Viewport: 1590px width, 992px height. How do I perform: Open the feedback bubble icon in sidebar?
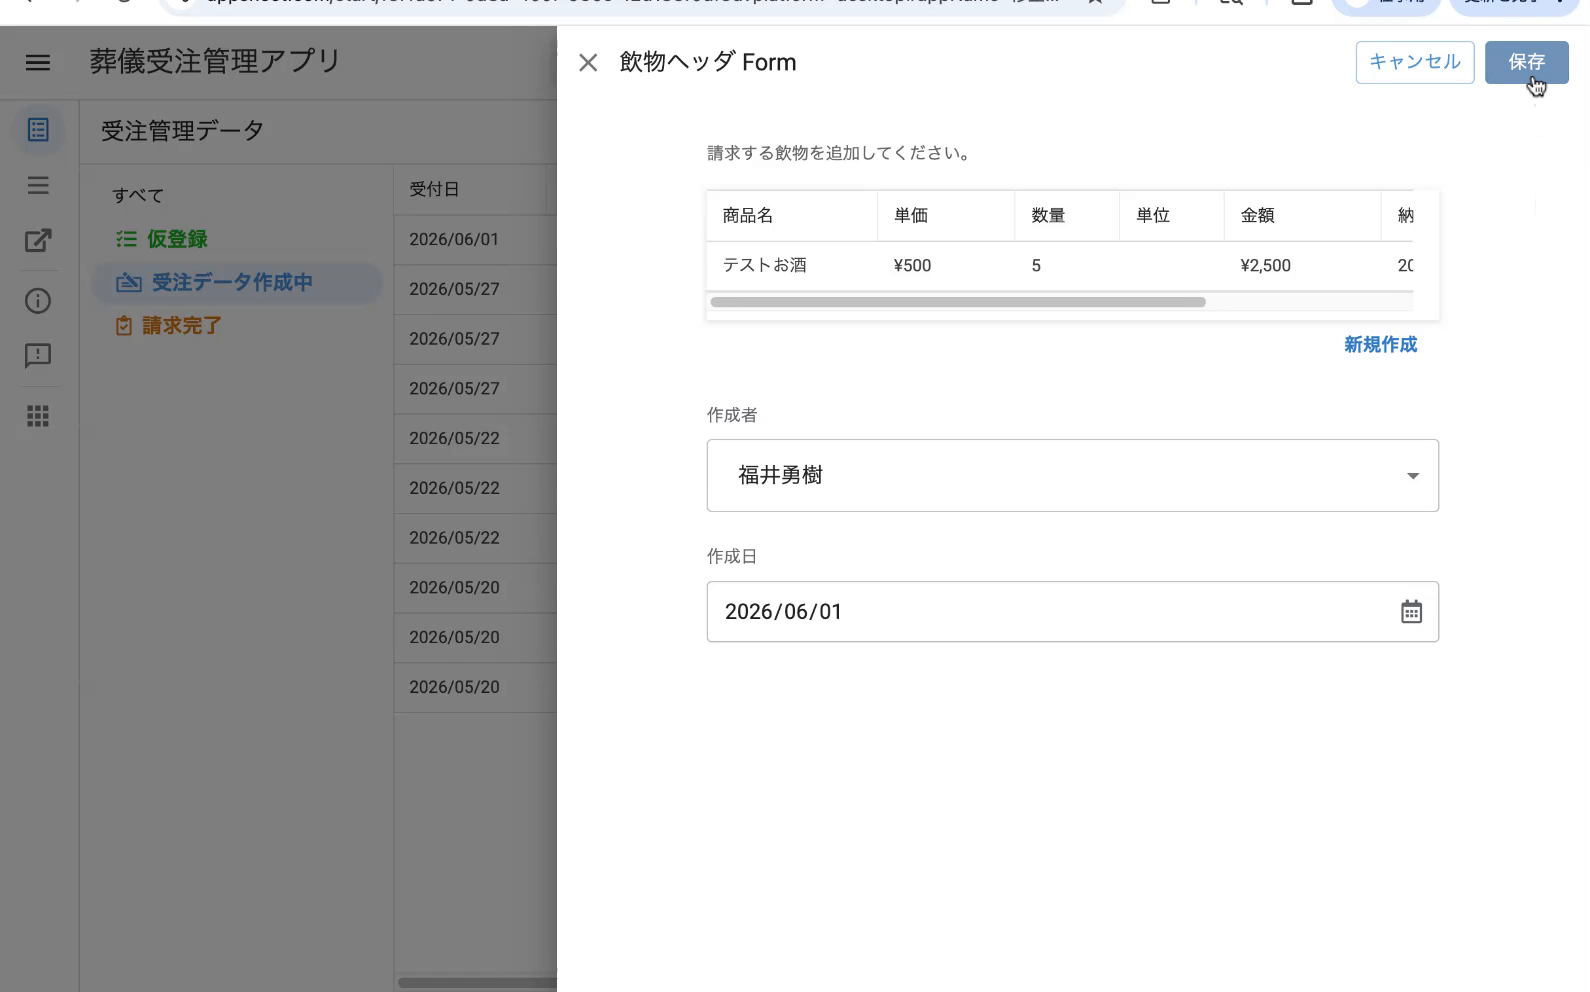pyautogui.click(x=38, y=356)
